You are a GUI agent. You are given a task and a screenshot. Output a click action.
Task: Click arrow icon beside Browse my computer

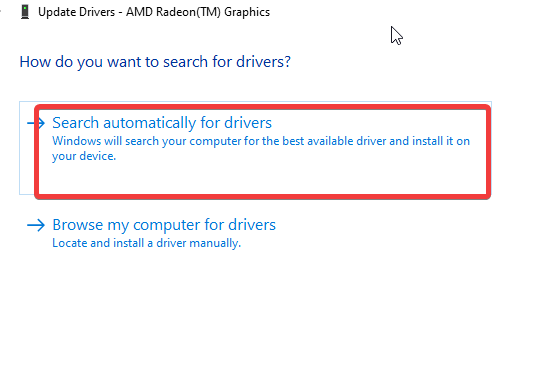(36, 225)
